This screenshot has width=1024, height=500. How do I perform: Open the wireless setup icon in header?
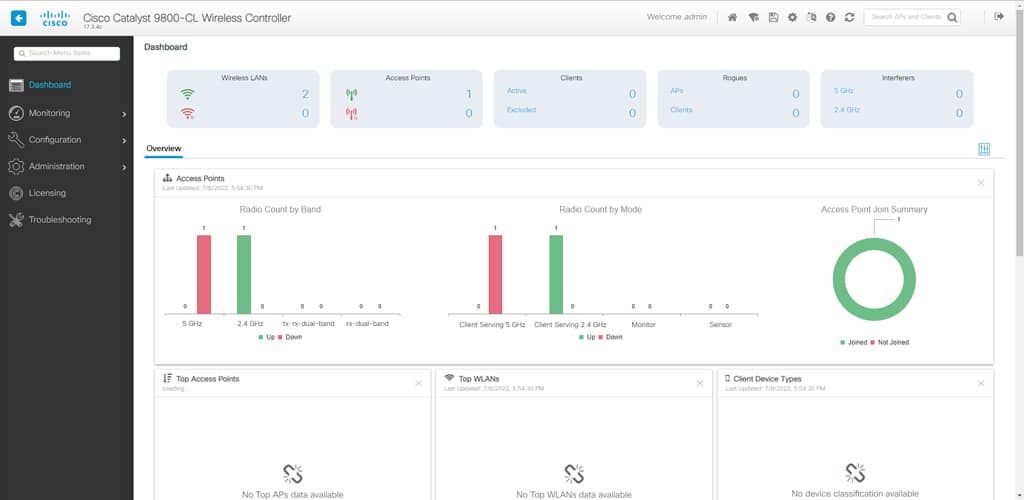(x=753, y=18)
